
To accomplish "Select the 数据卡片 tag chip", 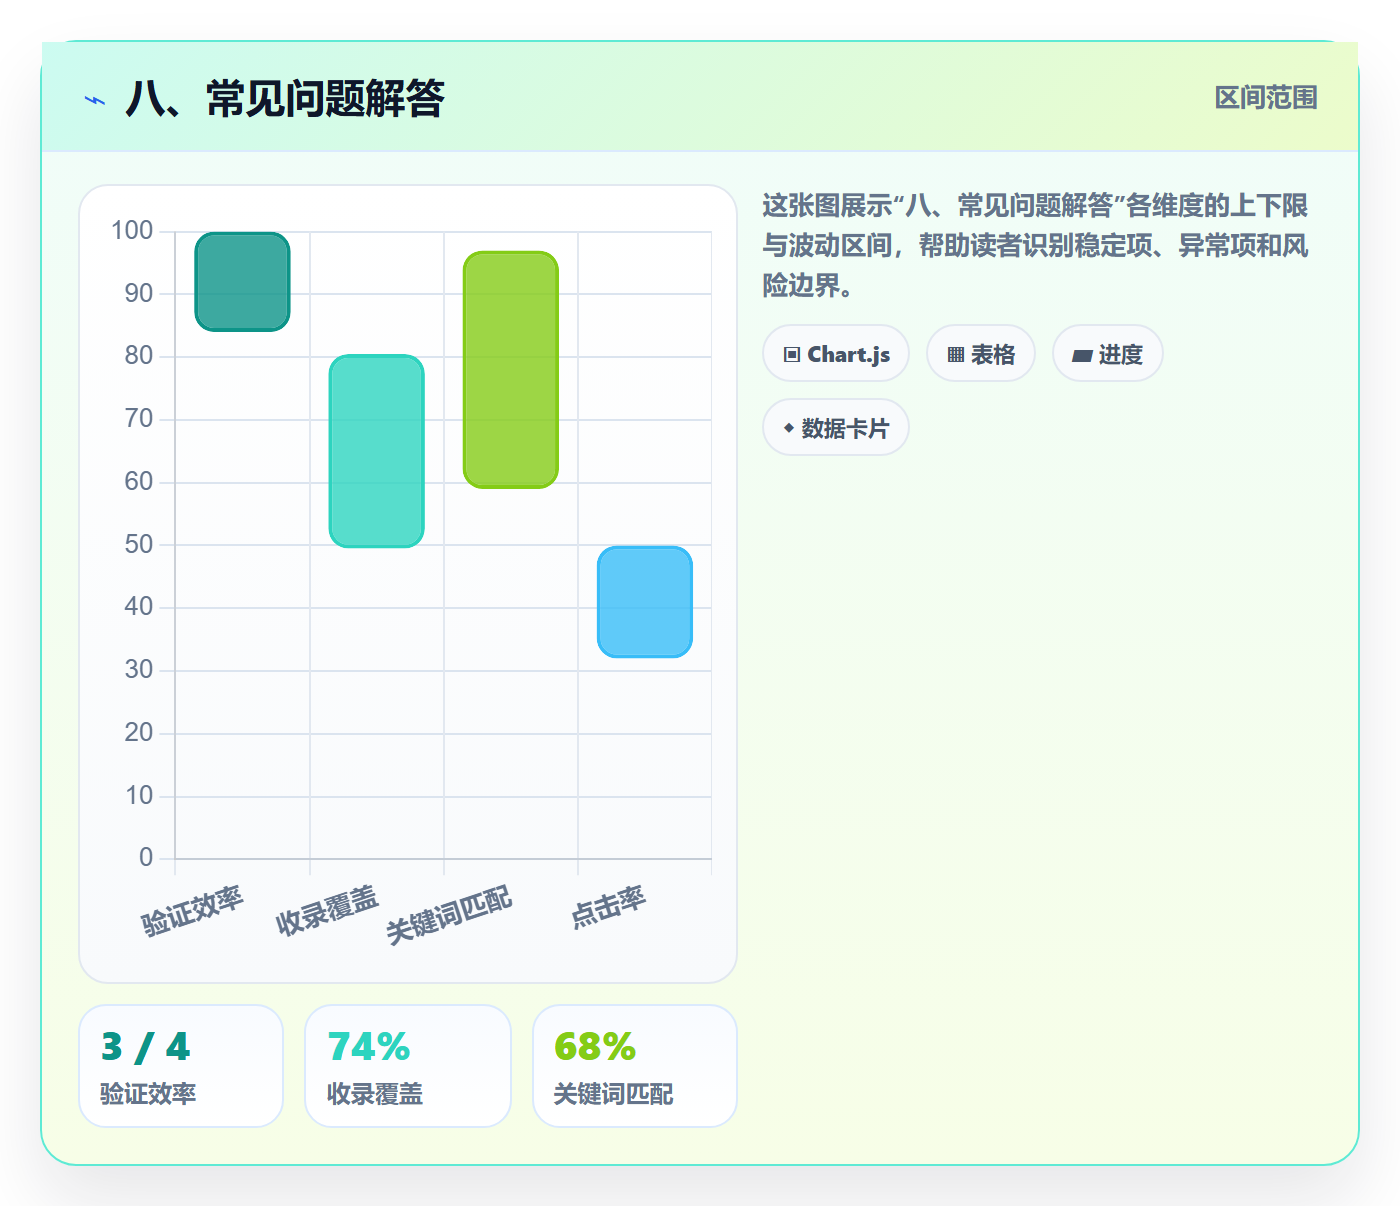I will pos(836,428).
